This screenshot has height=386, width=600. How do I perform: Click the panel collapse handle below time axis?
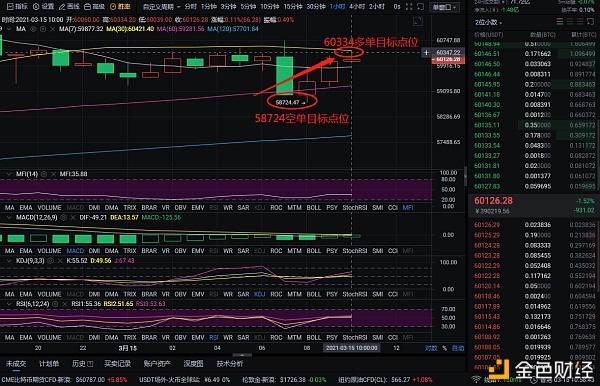click(242, 355)
